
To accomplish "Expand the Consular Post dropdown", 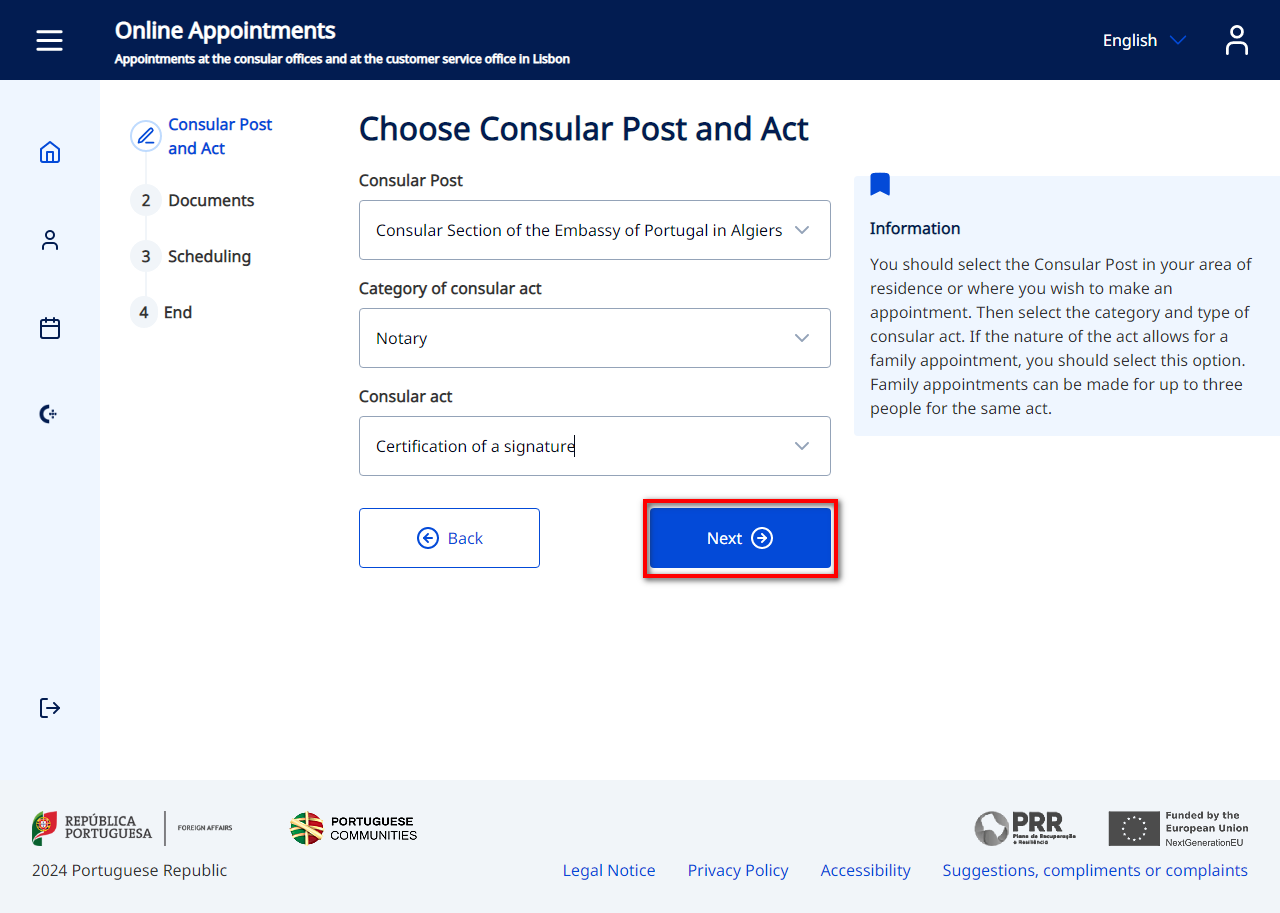I will [x=594, y=230].
